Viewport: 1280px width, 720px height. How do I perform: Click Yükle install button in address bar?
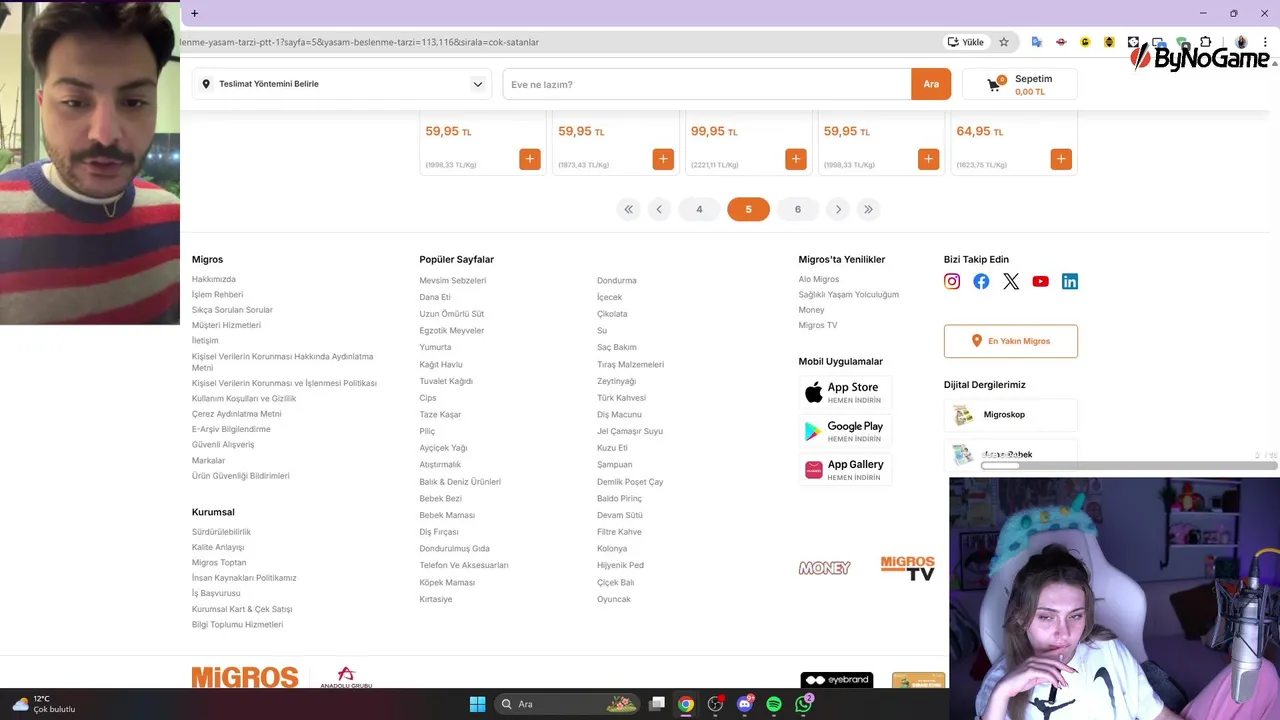[x=965, y=42]
